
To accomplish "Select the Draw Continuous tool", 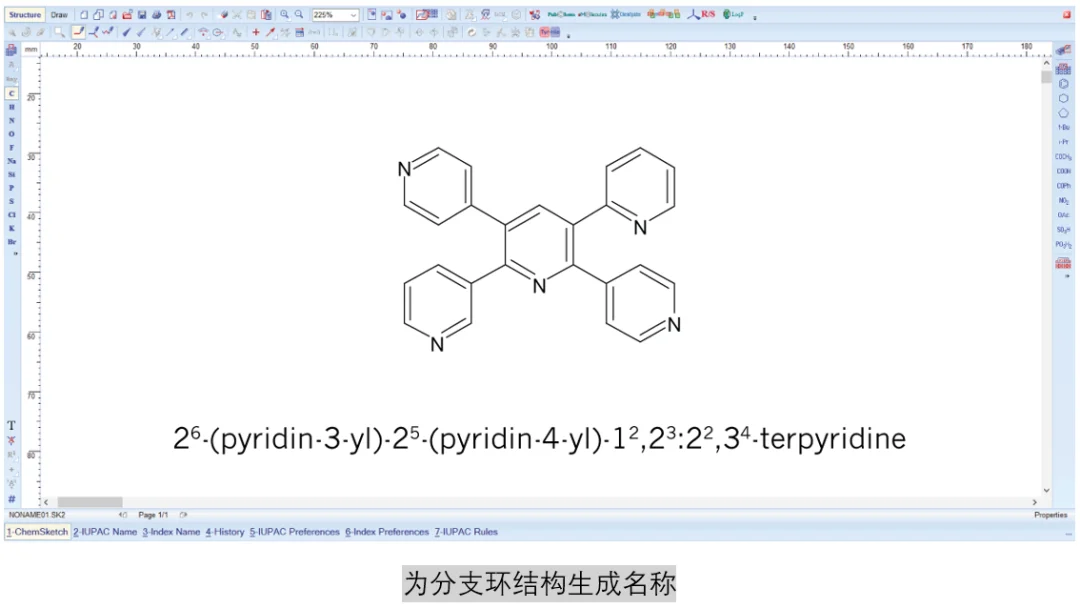I will pos(94,32).
